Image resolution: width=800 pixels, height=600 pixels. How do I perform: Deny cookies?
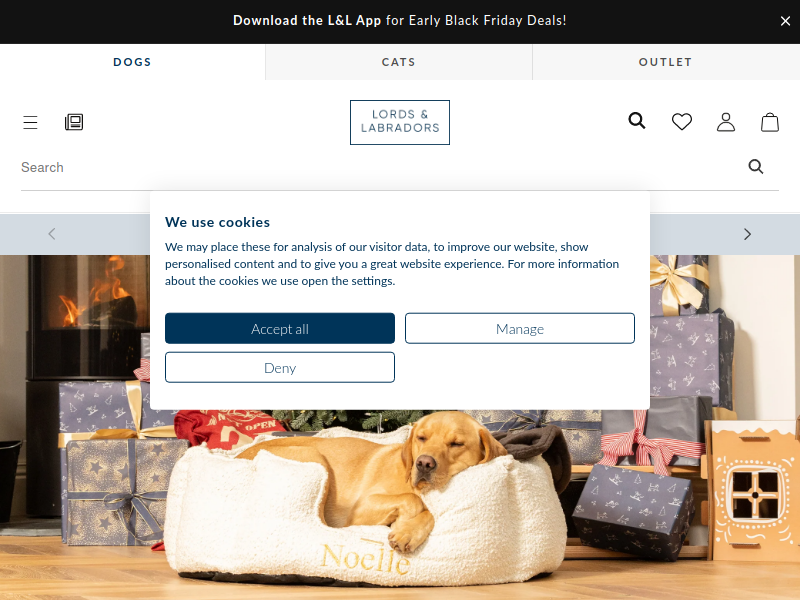click(x=280, y=367)
